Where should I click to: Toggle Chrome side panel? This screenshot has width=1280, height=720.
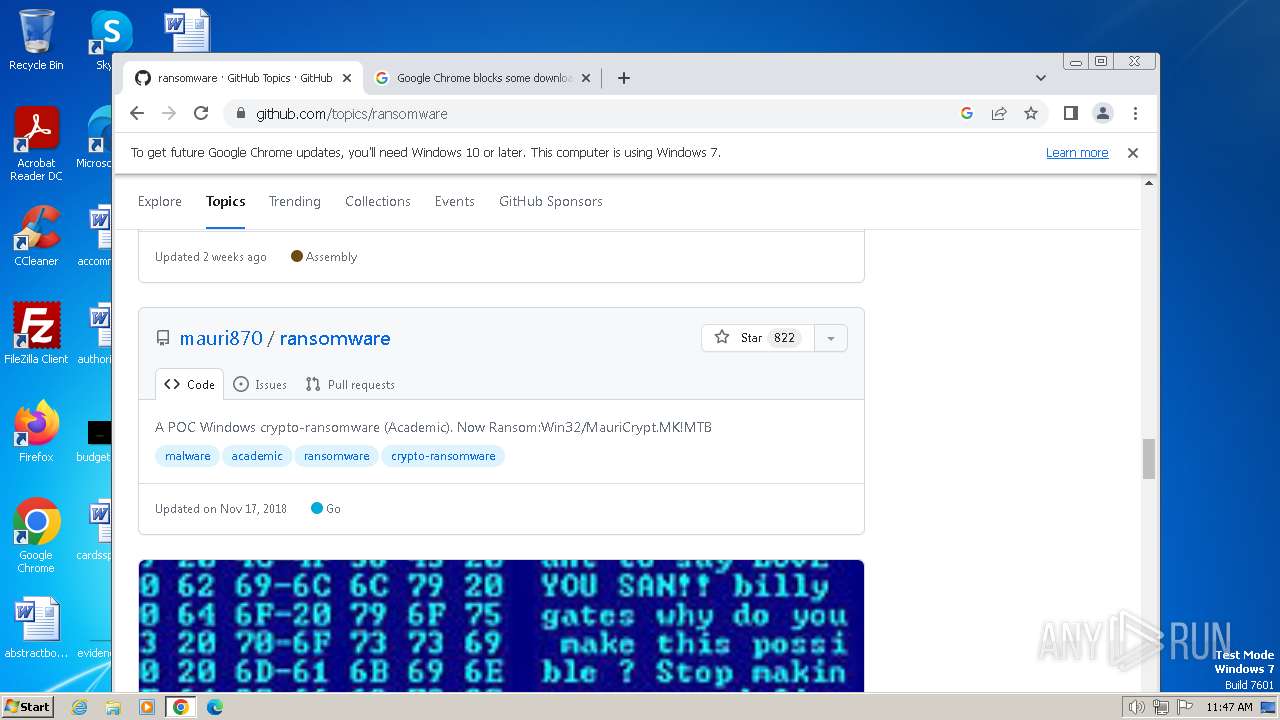click(1071, 113)
